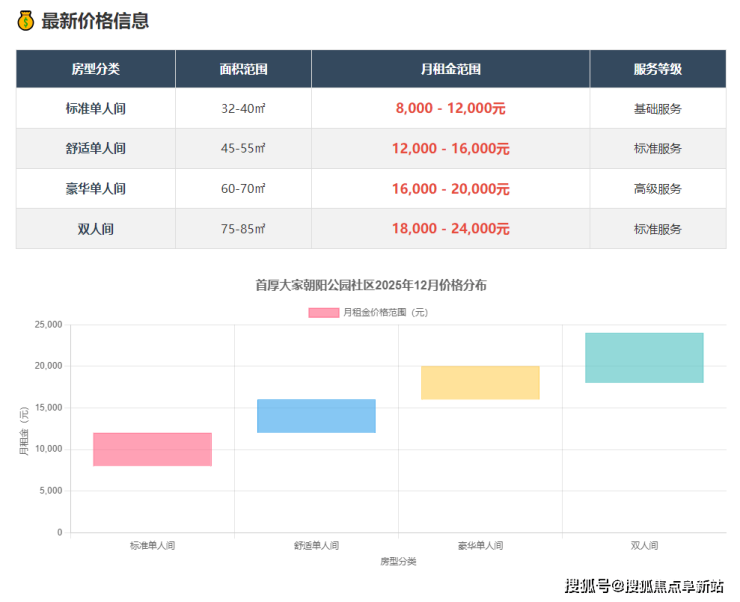
Task: Click the 8,000 - 12,000元 price cell
Action: point(450,108)
